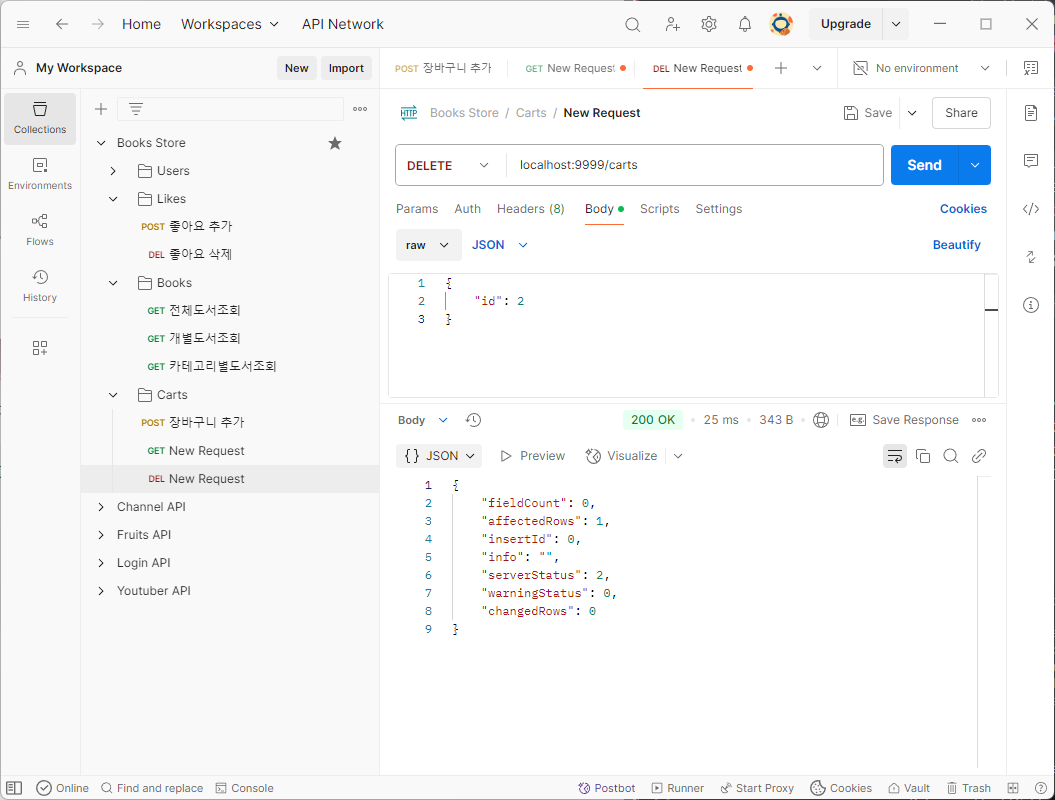Open environment quick look icon at top right
Viewport: 1055px width, 800px height.
pos(1031,68)
